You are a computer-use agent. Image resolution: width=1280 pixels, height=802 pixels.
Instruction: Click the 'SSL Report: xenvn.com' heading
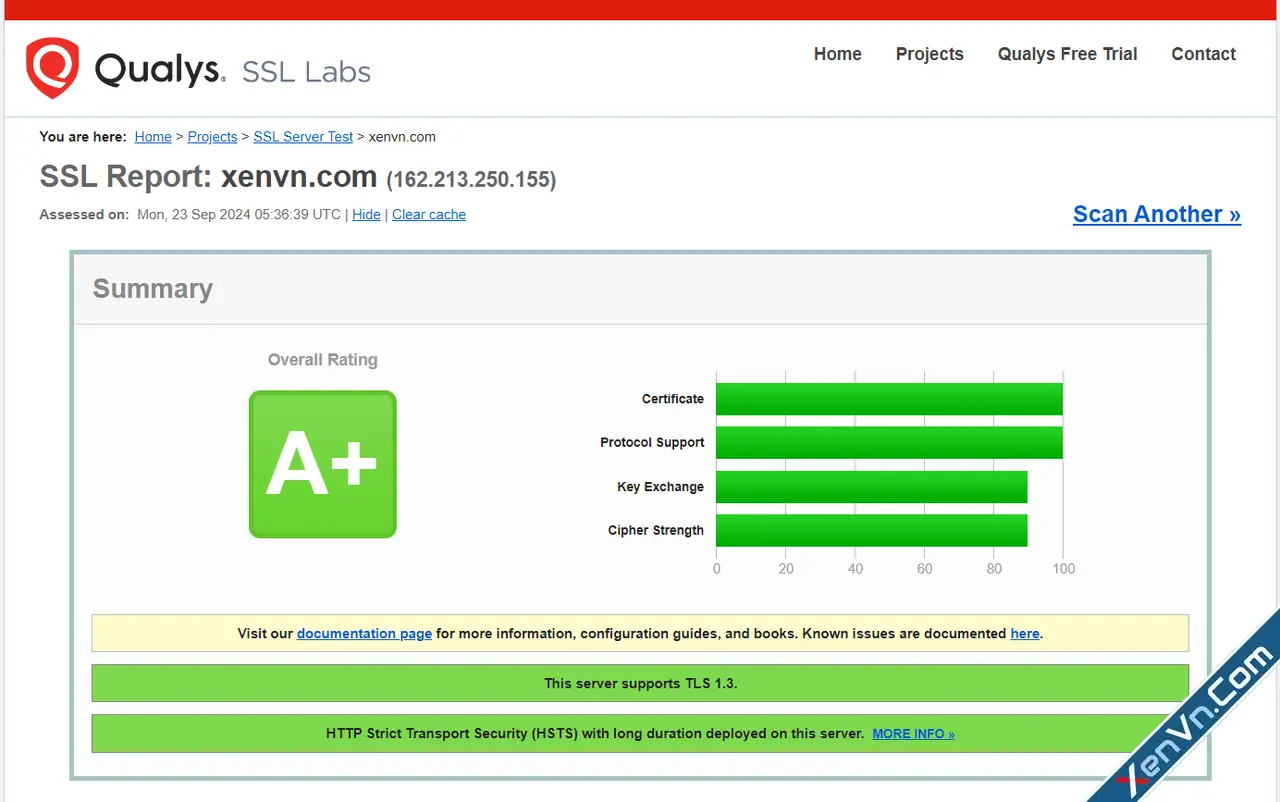(x=208, y=177)
